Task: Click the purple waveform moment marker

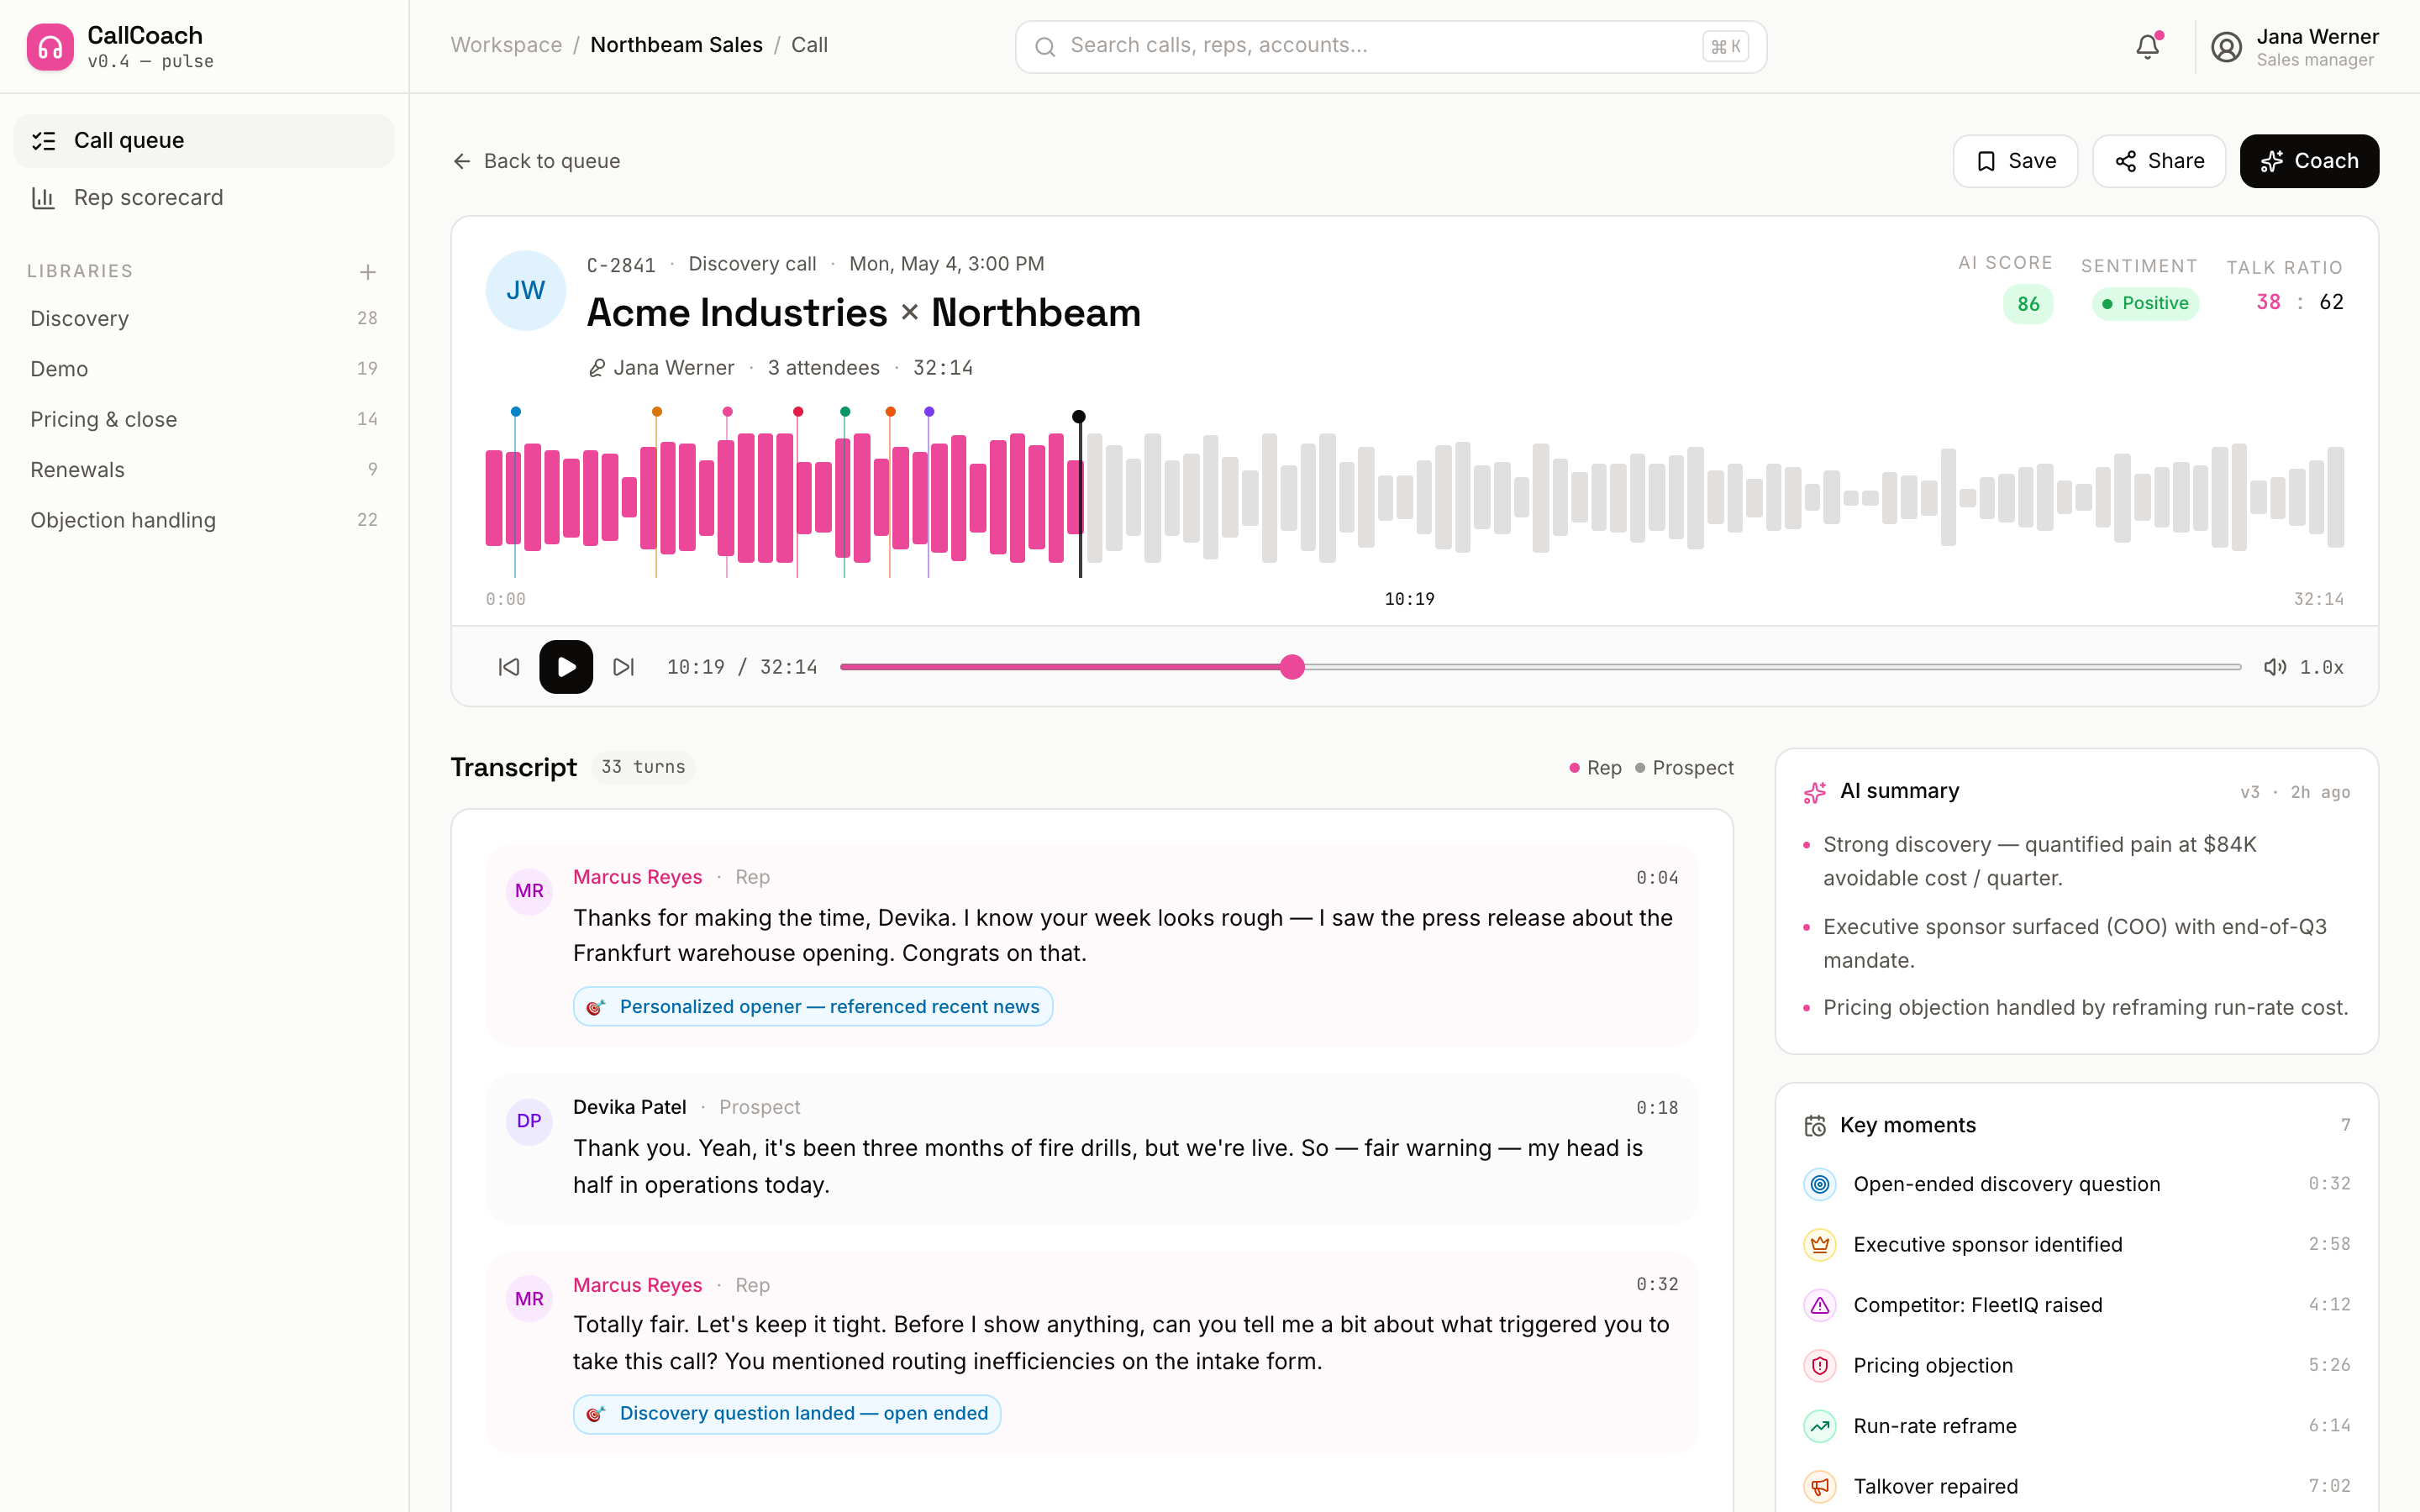Action: [x=929, y=412]
